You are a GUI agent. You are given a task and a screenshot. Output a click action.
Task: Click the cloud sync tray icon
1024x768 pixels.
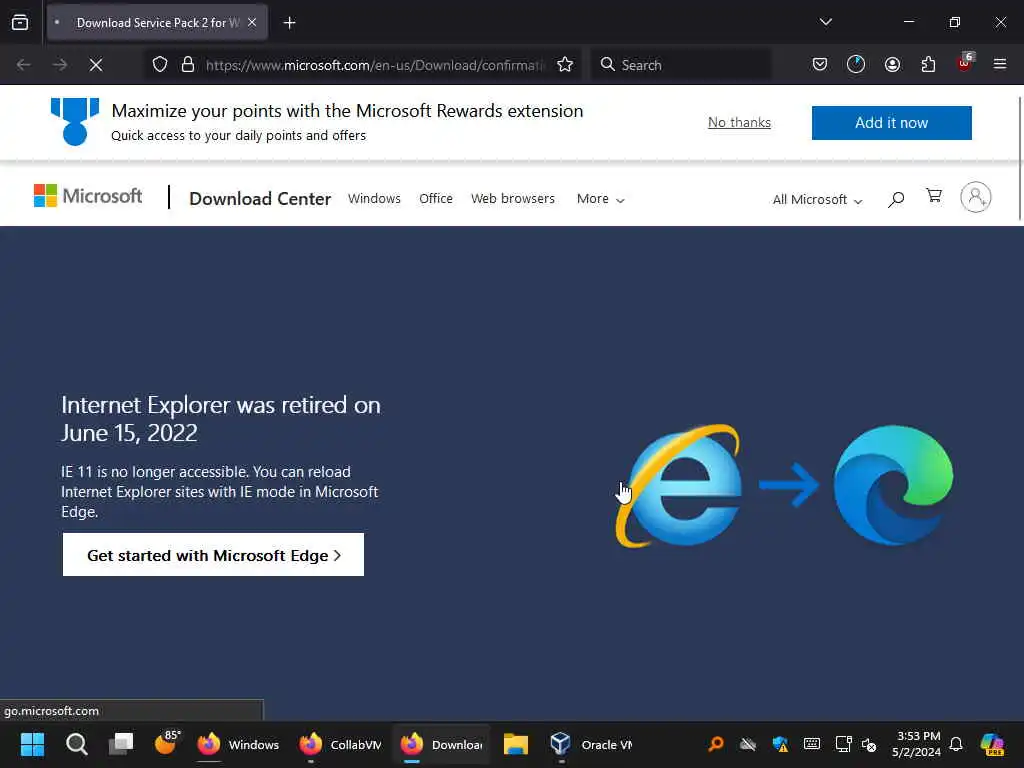748,744
